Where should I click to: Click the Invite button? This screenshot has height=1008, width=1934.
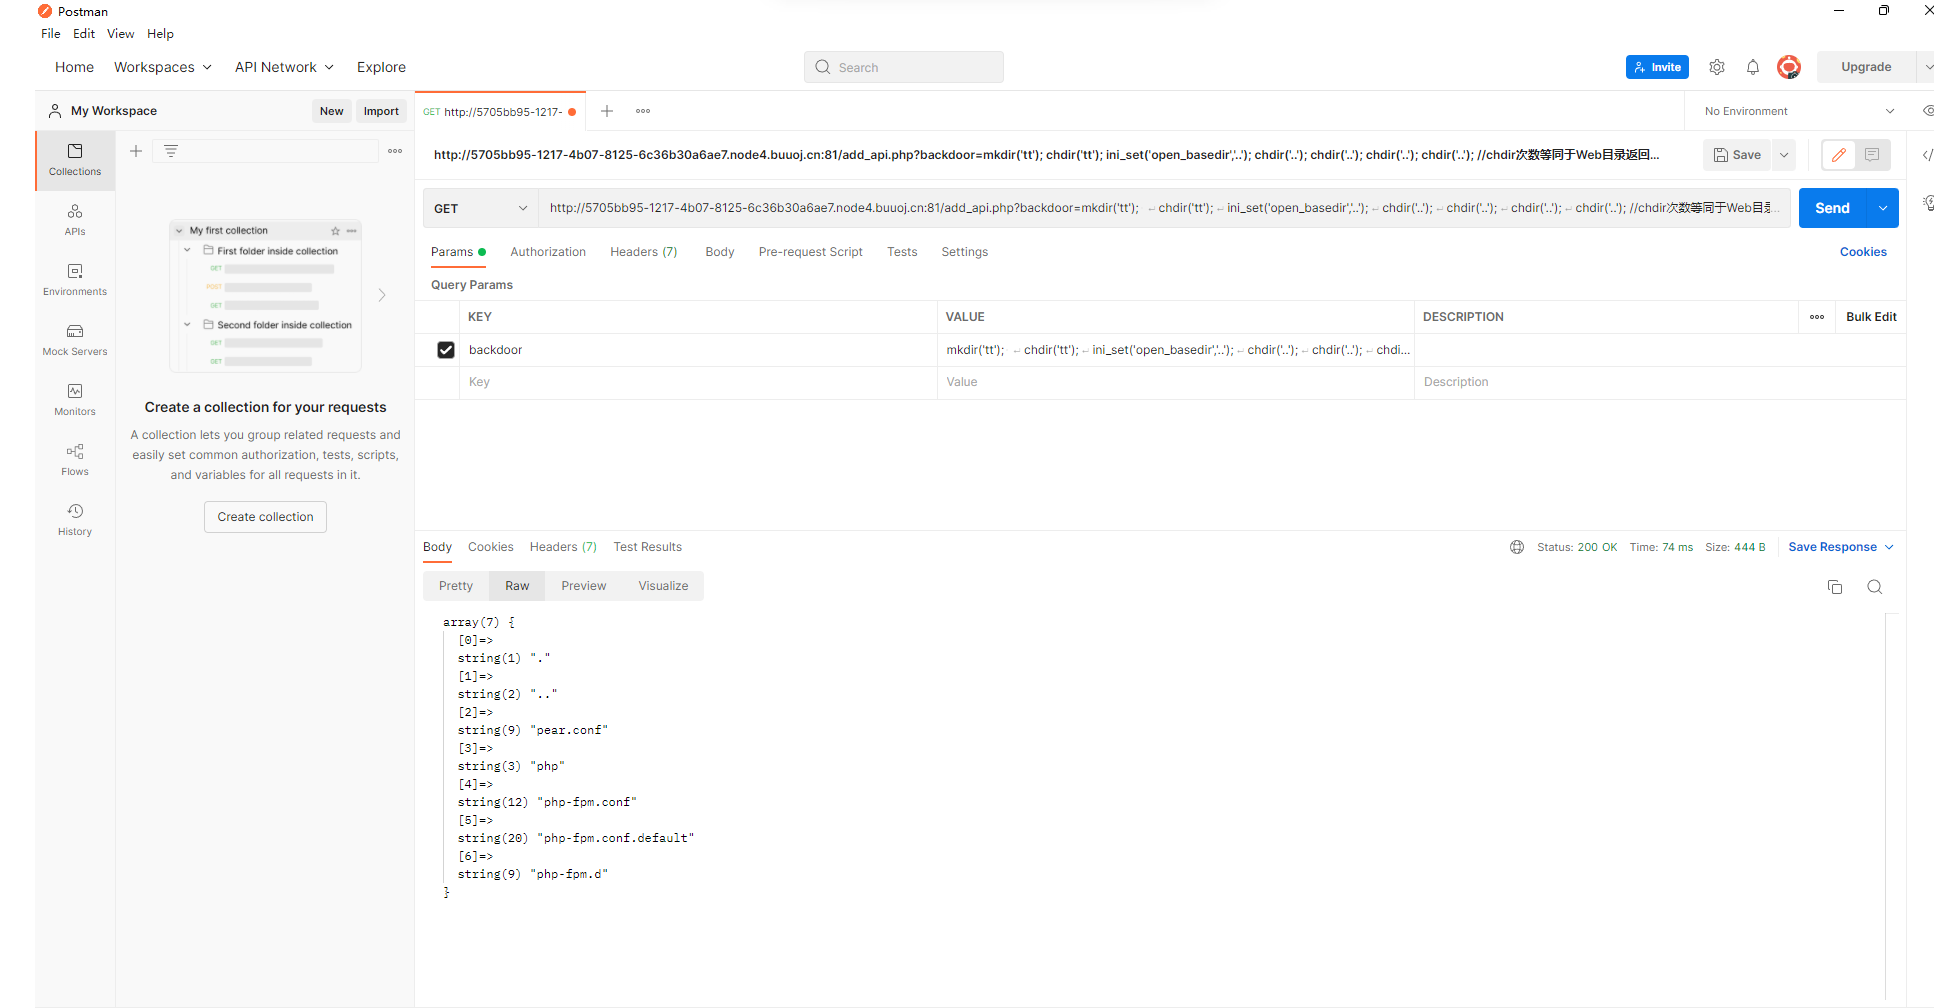click(x=1657, y=67)
